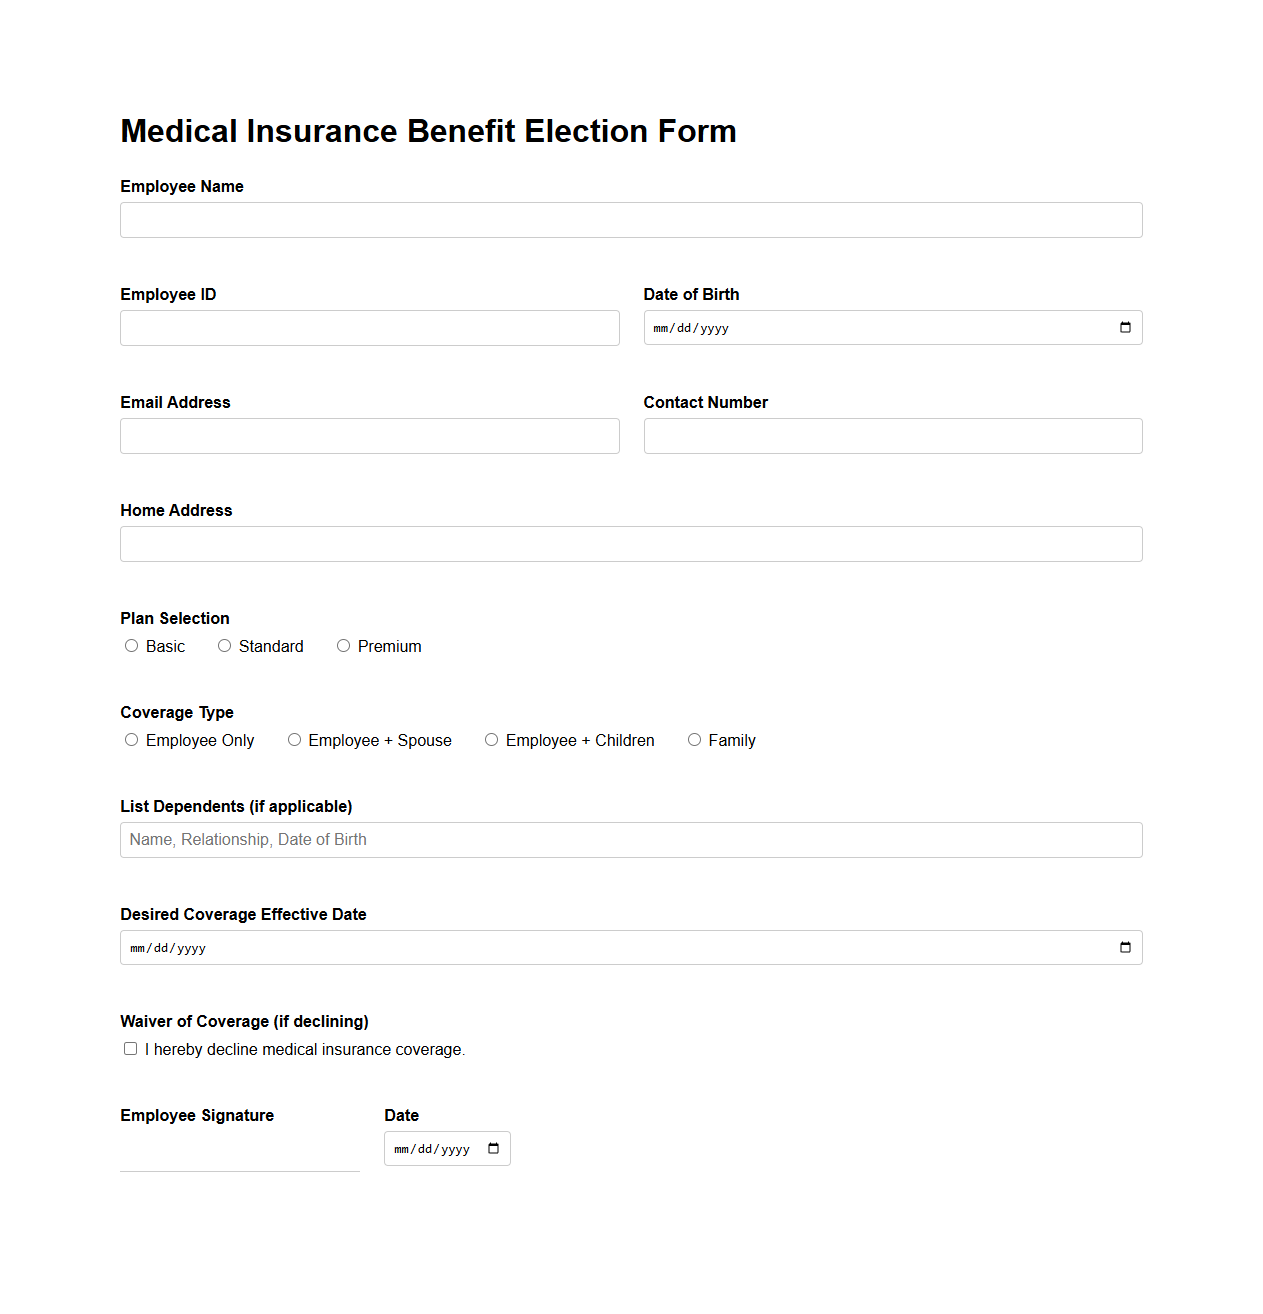Screen dimensions: 1263x1314
Task: Select Employee + Children coverage
Action: coord(491,739)
